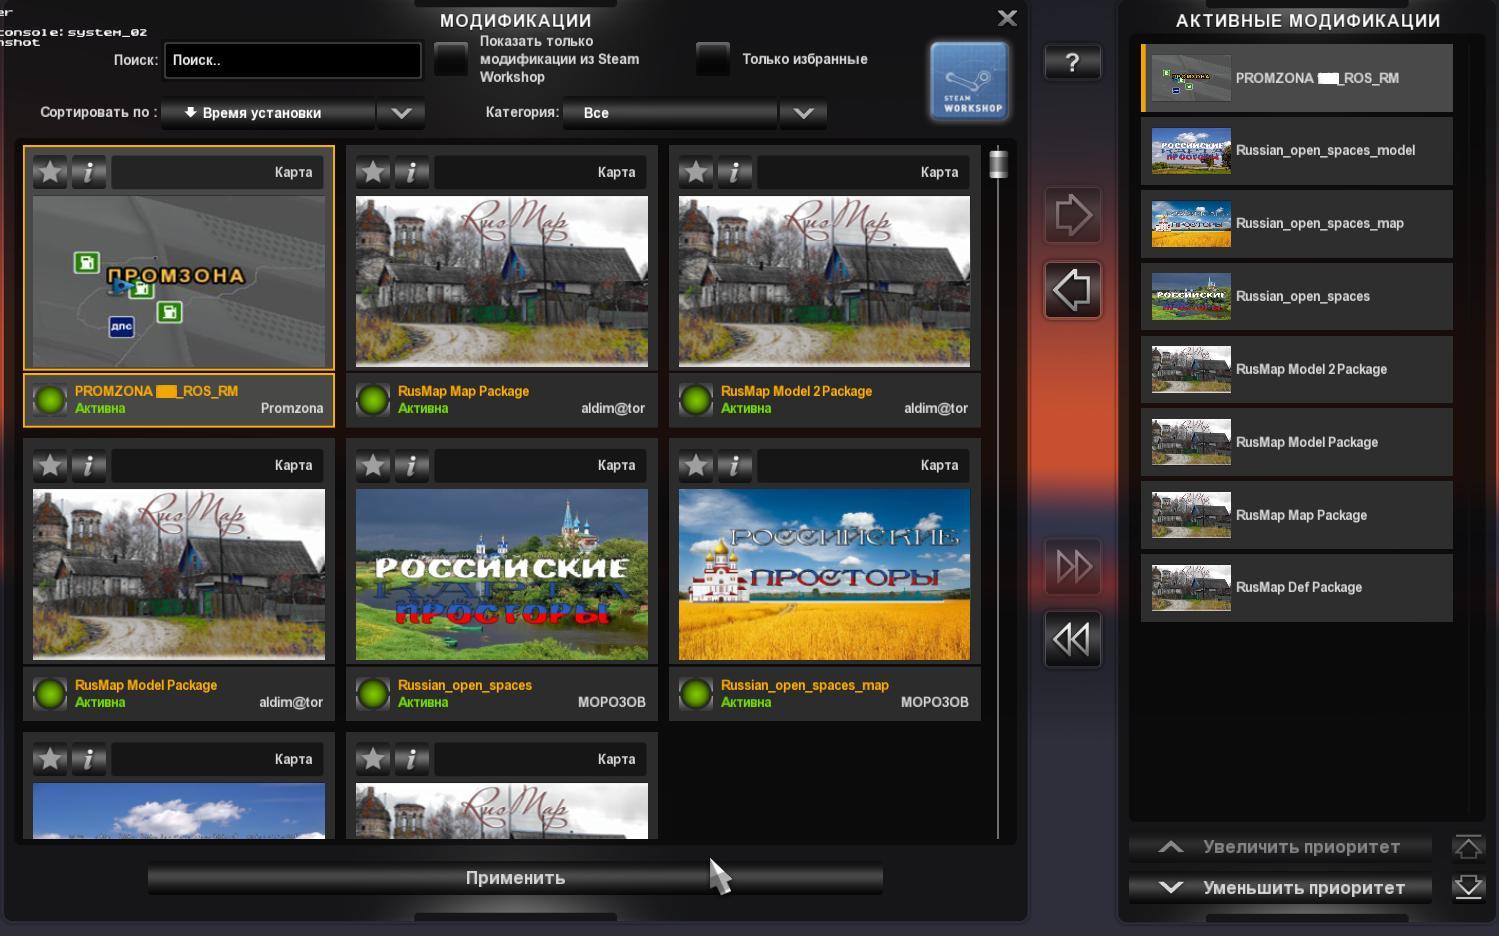Click double left arrow to deactivate all

pyautogui.click(x=1072, y=639)
